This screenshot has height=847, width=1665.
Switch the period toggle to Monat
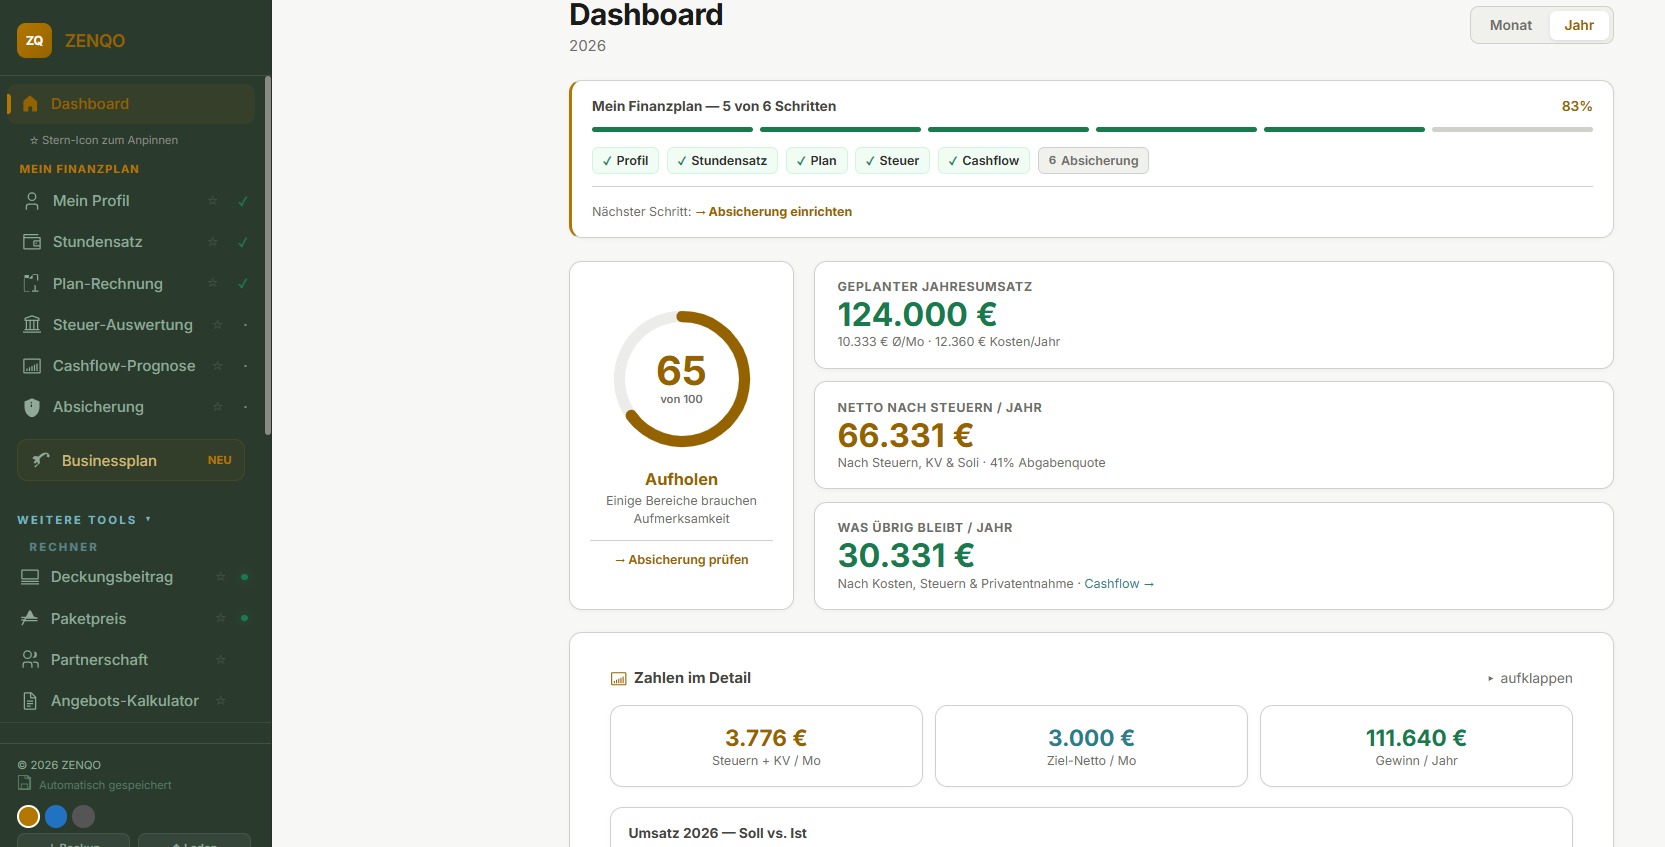(x=1510, y=25)
